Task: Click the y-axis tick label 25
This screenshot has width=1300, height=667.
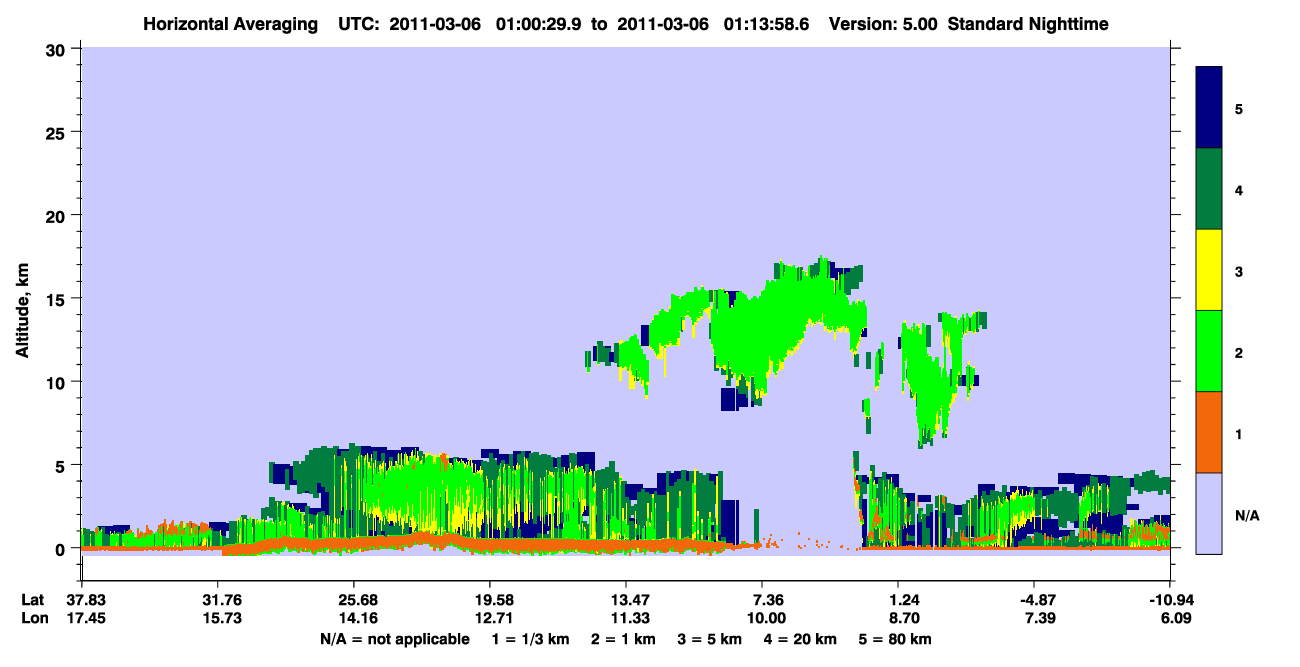Action: coord(57,132)
